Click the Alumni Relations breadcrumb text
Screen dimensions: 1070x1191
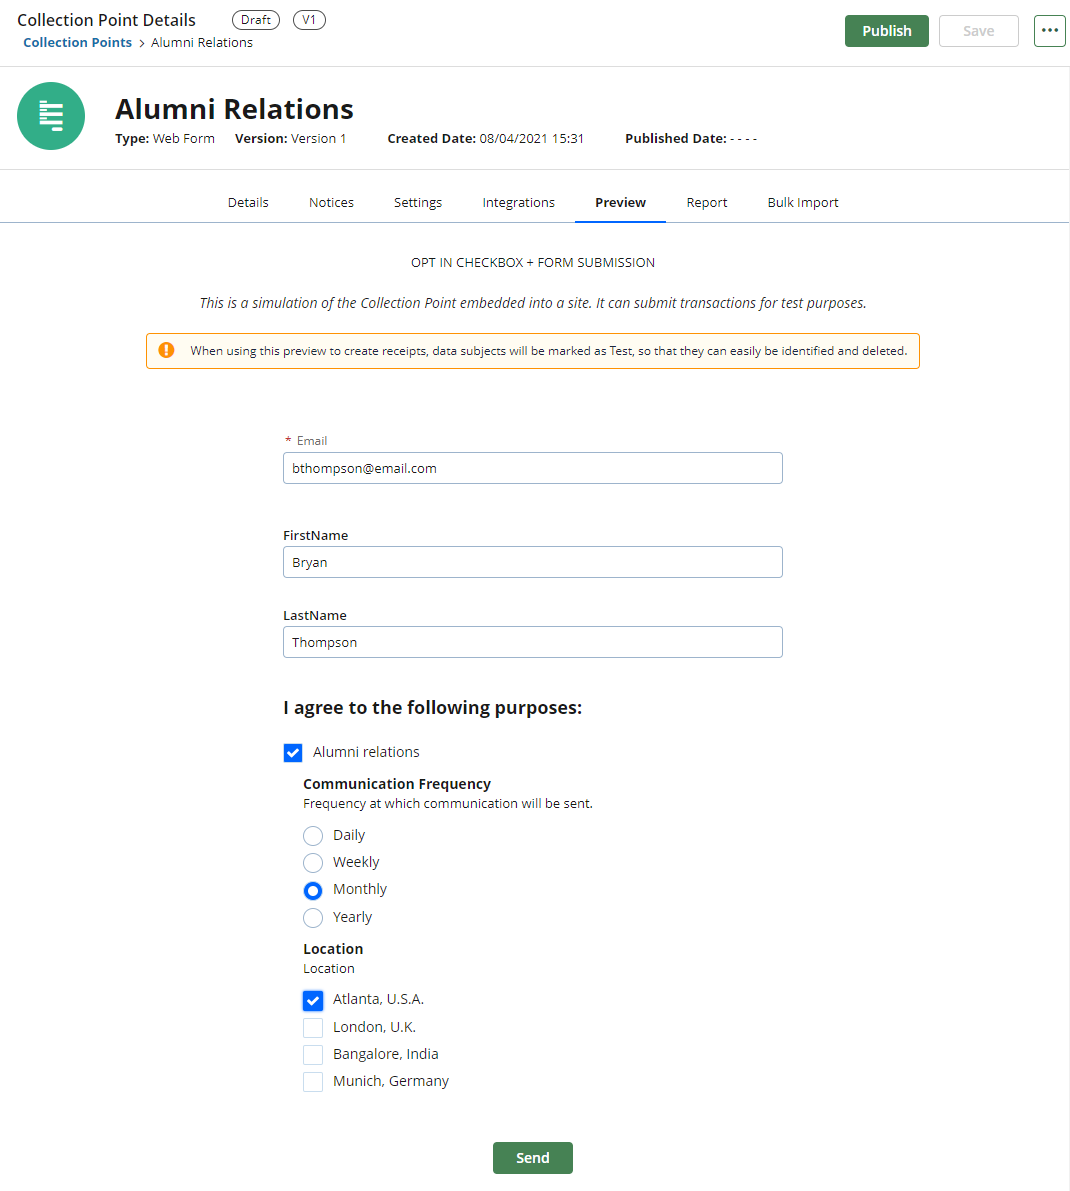coord(202,43)
